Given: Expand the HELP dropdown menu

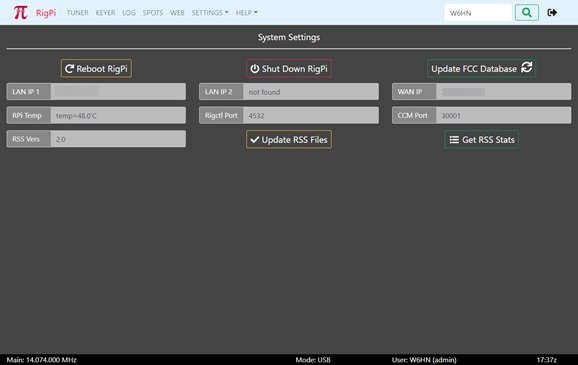Looking at the screenshot, I should [x=247, y=13].
